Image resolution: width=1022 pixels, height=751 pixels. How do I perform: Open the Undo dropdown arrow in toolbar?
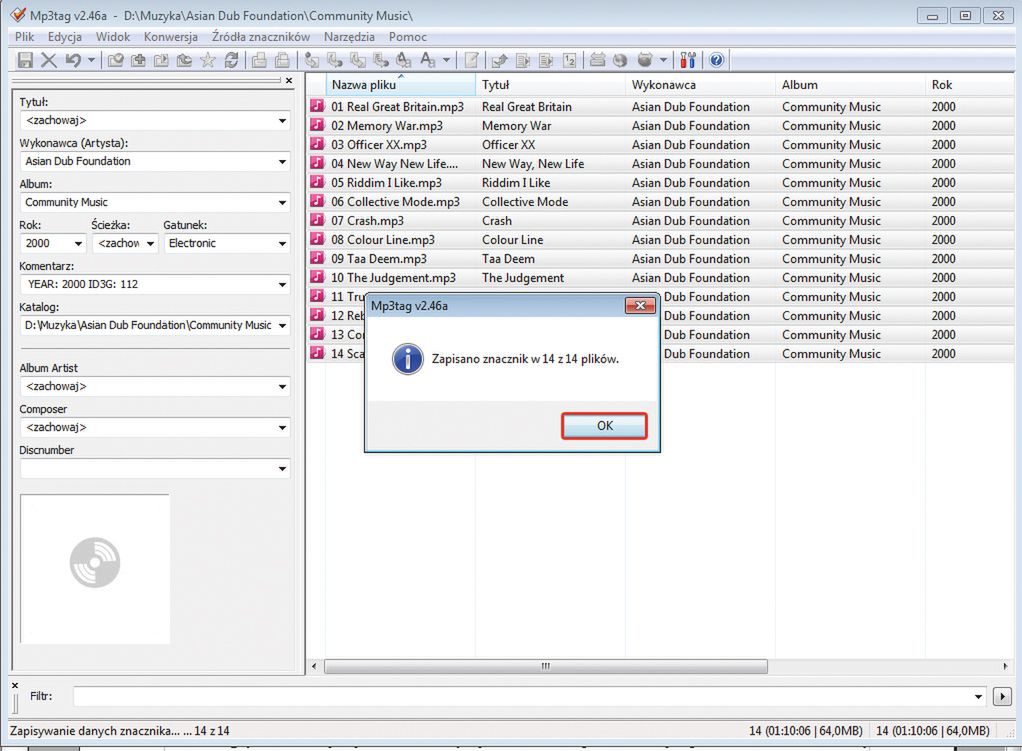[x=91, y=61]
